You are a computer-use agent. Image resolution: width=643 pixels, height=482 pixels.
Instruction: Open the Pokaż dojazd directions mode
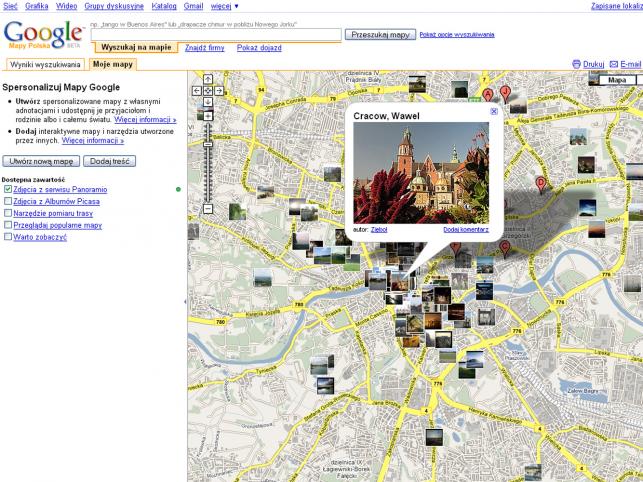pos(259,48)
